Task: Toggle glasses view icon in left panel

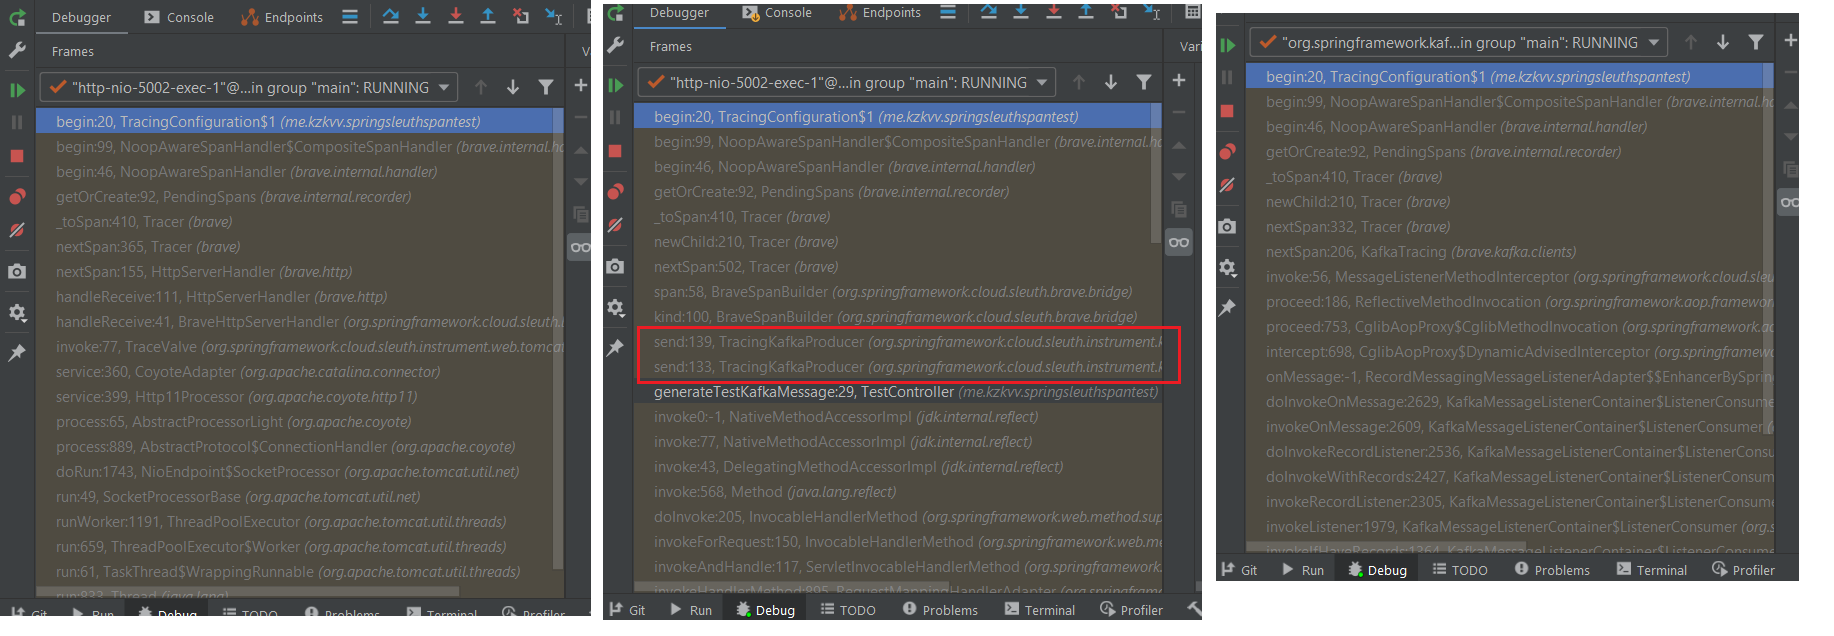Action: (580, 247)
